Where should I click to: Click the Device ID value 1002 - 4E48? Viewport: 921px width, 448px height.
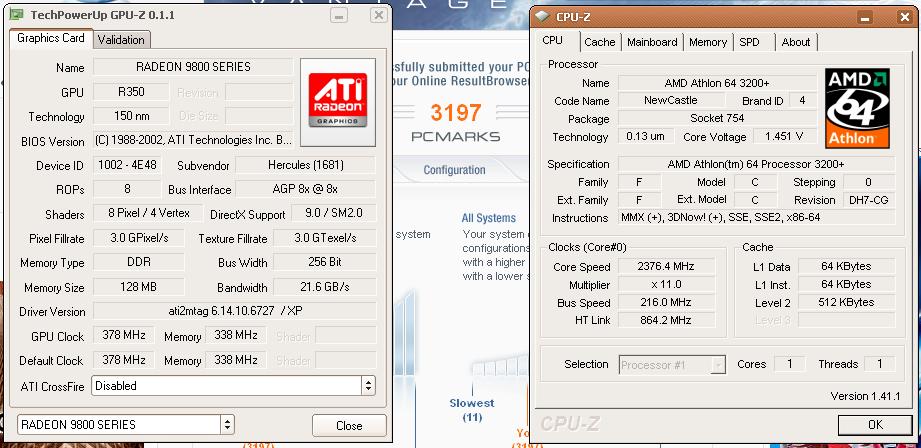pyautogui.click(x=127, y=165)
